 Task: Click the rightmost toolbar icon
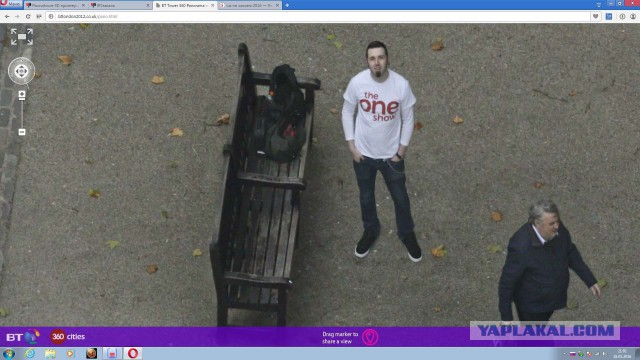[x=633, y=16]
